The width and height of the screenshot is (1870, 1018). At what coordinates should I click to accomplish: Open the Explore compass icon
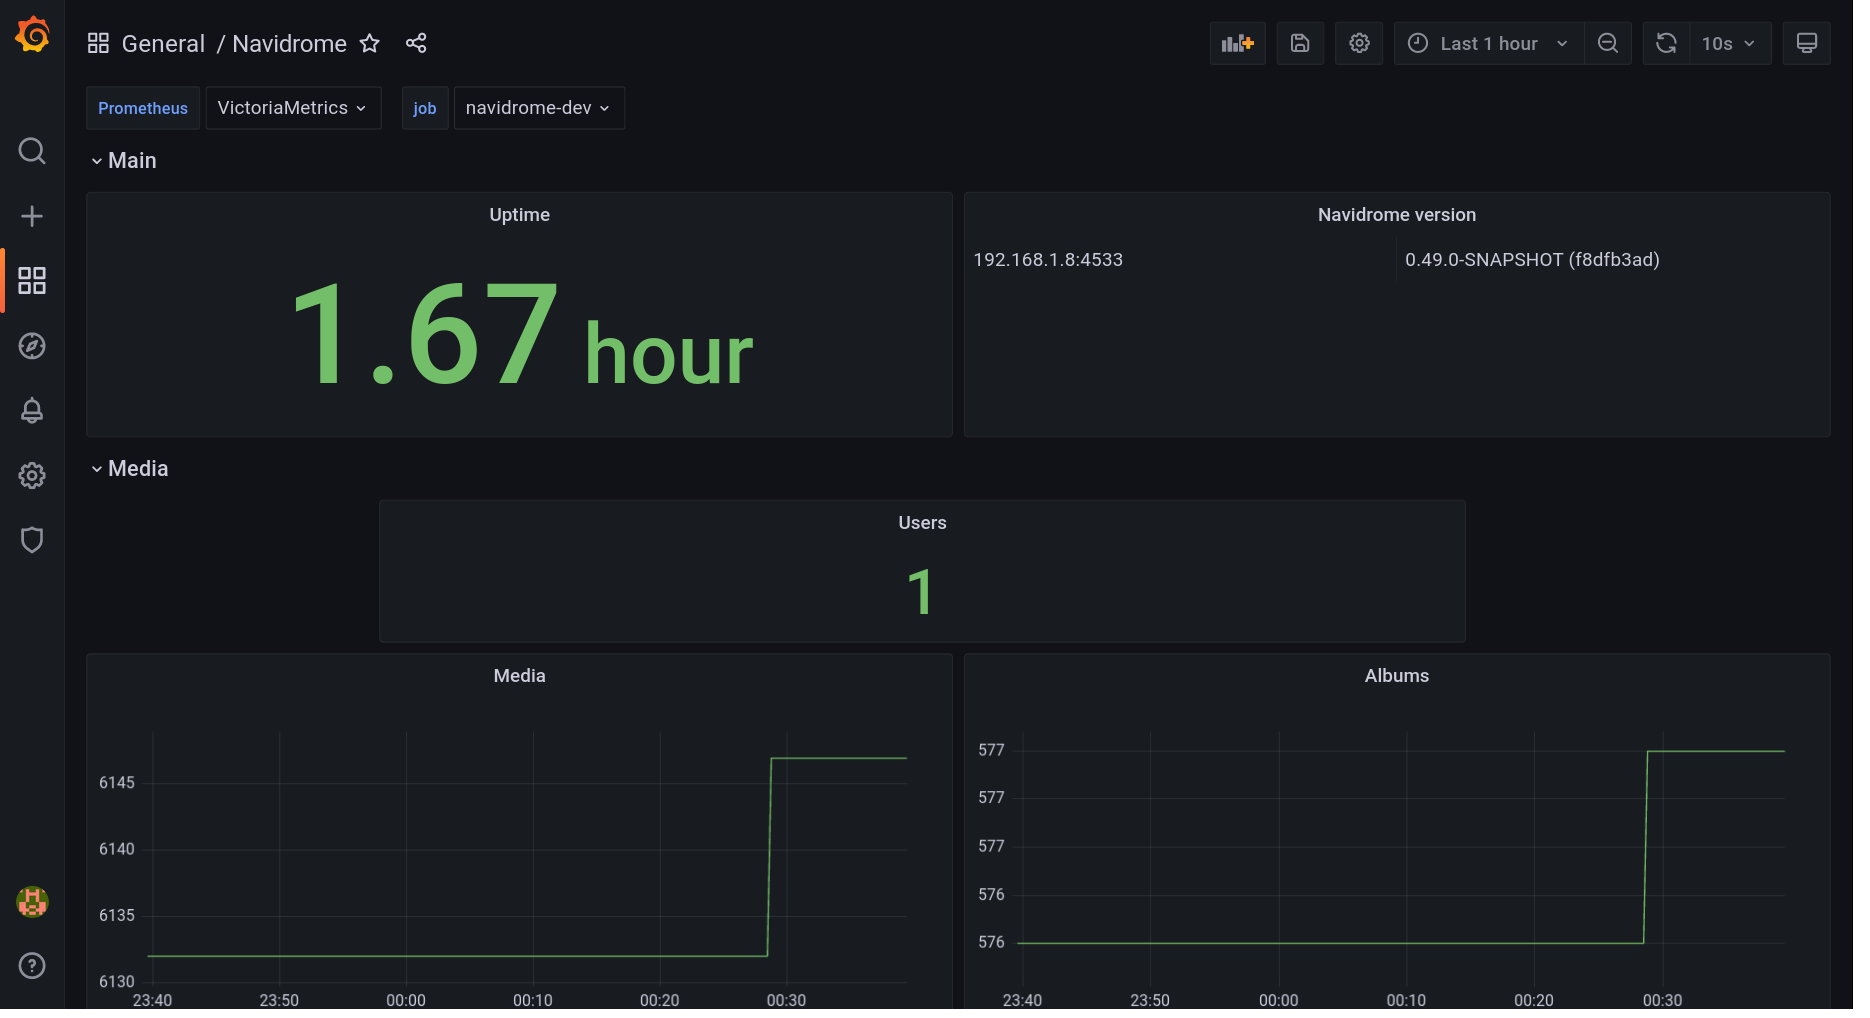click(32, 346)
